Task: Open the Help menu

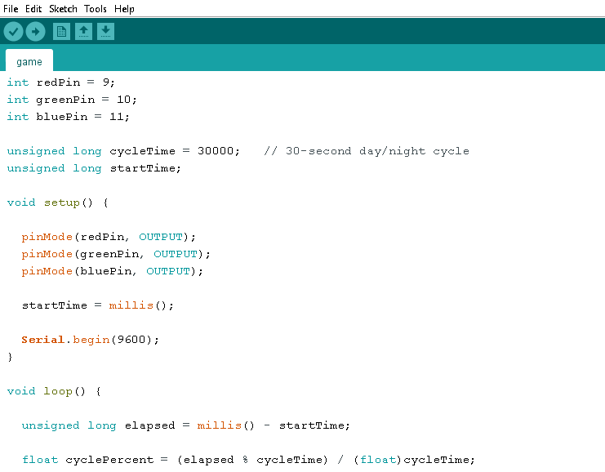Action: coord(124,8)
